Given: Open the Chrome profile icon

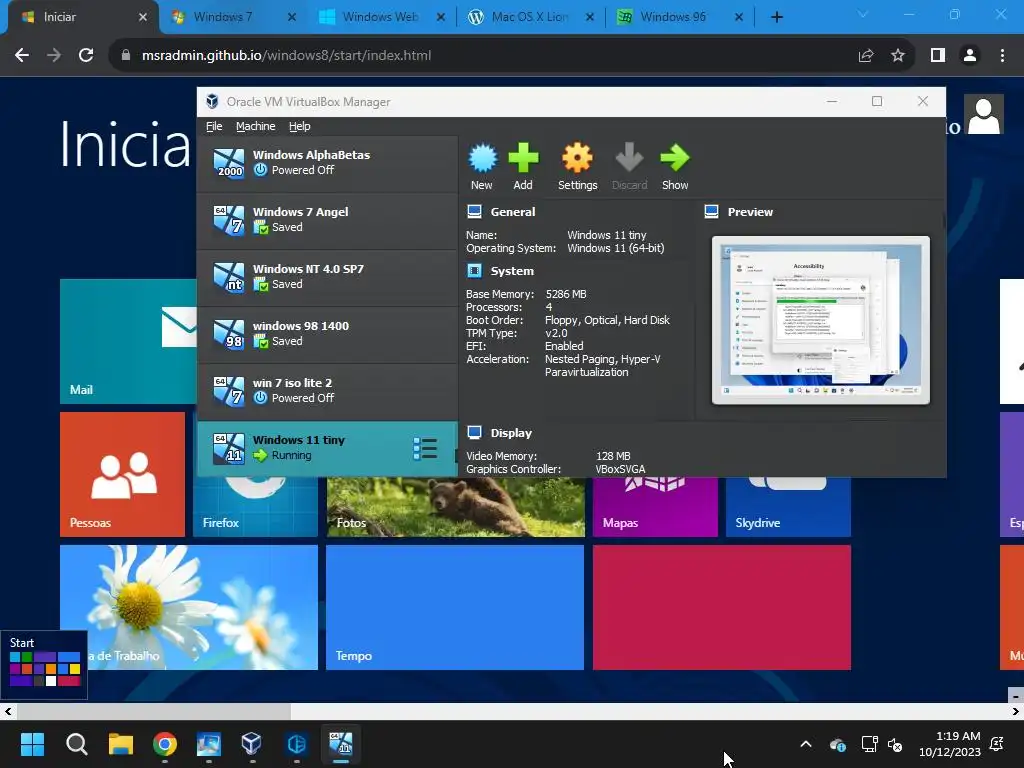Looking at the screenshot, I should click(x=970, y=56).
